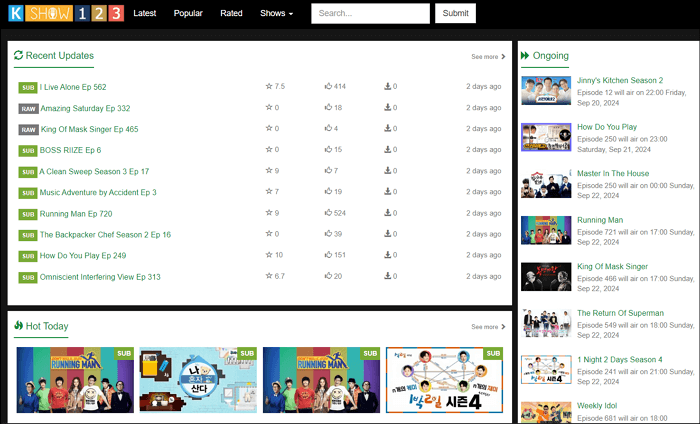Screen dimensions: 700x424
Task: Click the KShow123 logo
Action: (66, 13)
